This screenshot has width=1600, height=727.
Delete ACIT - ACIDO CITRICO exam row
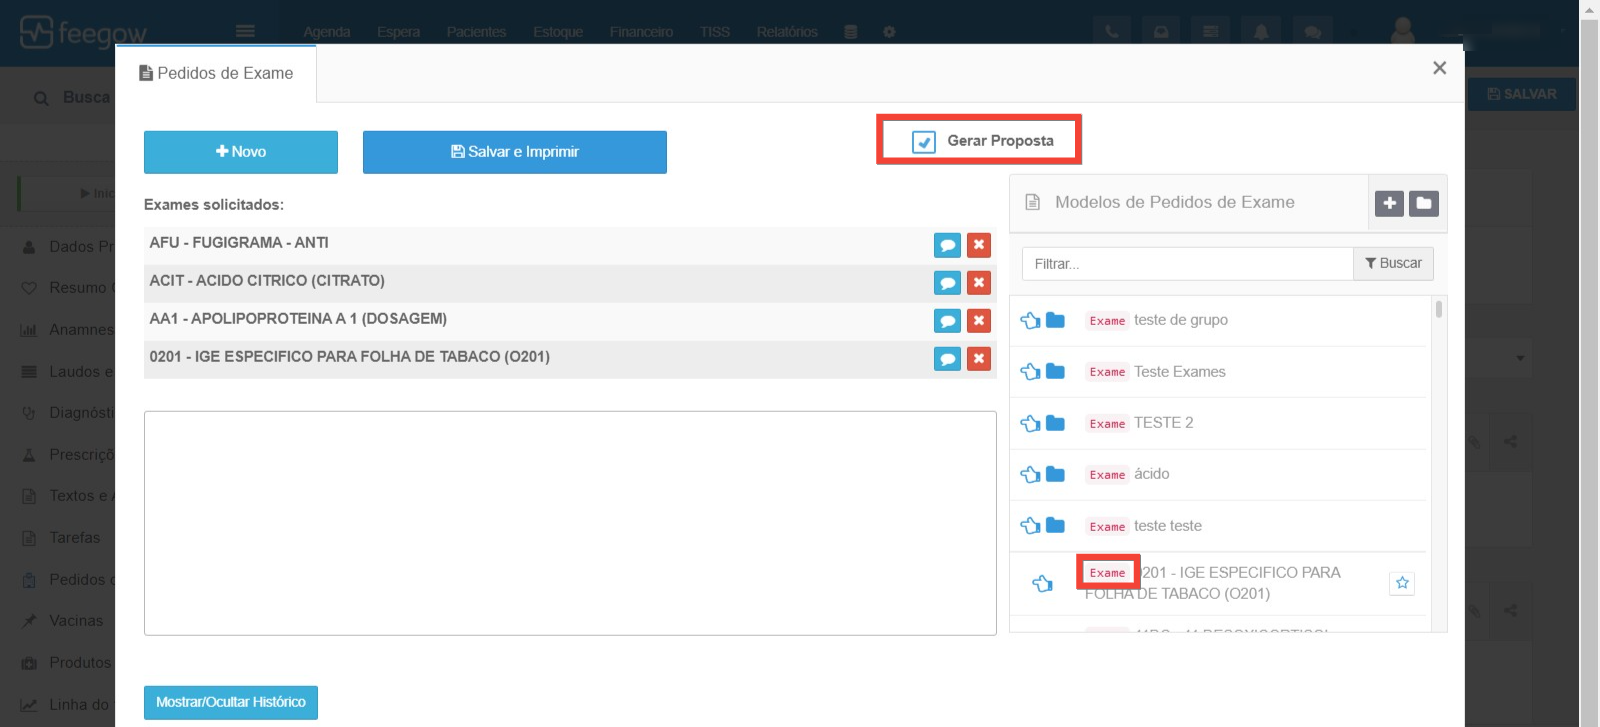coord(979,283)
